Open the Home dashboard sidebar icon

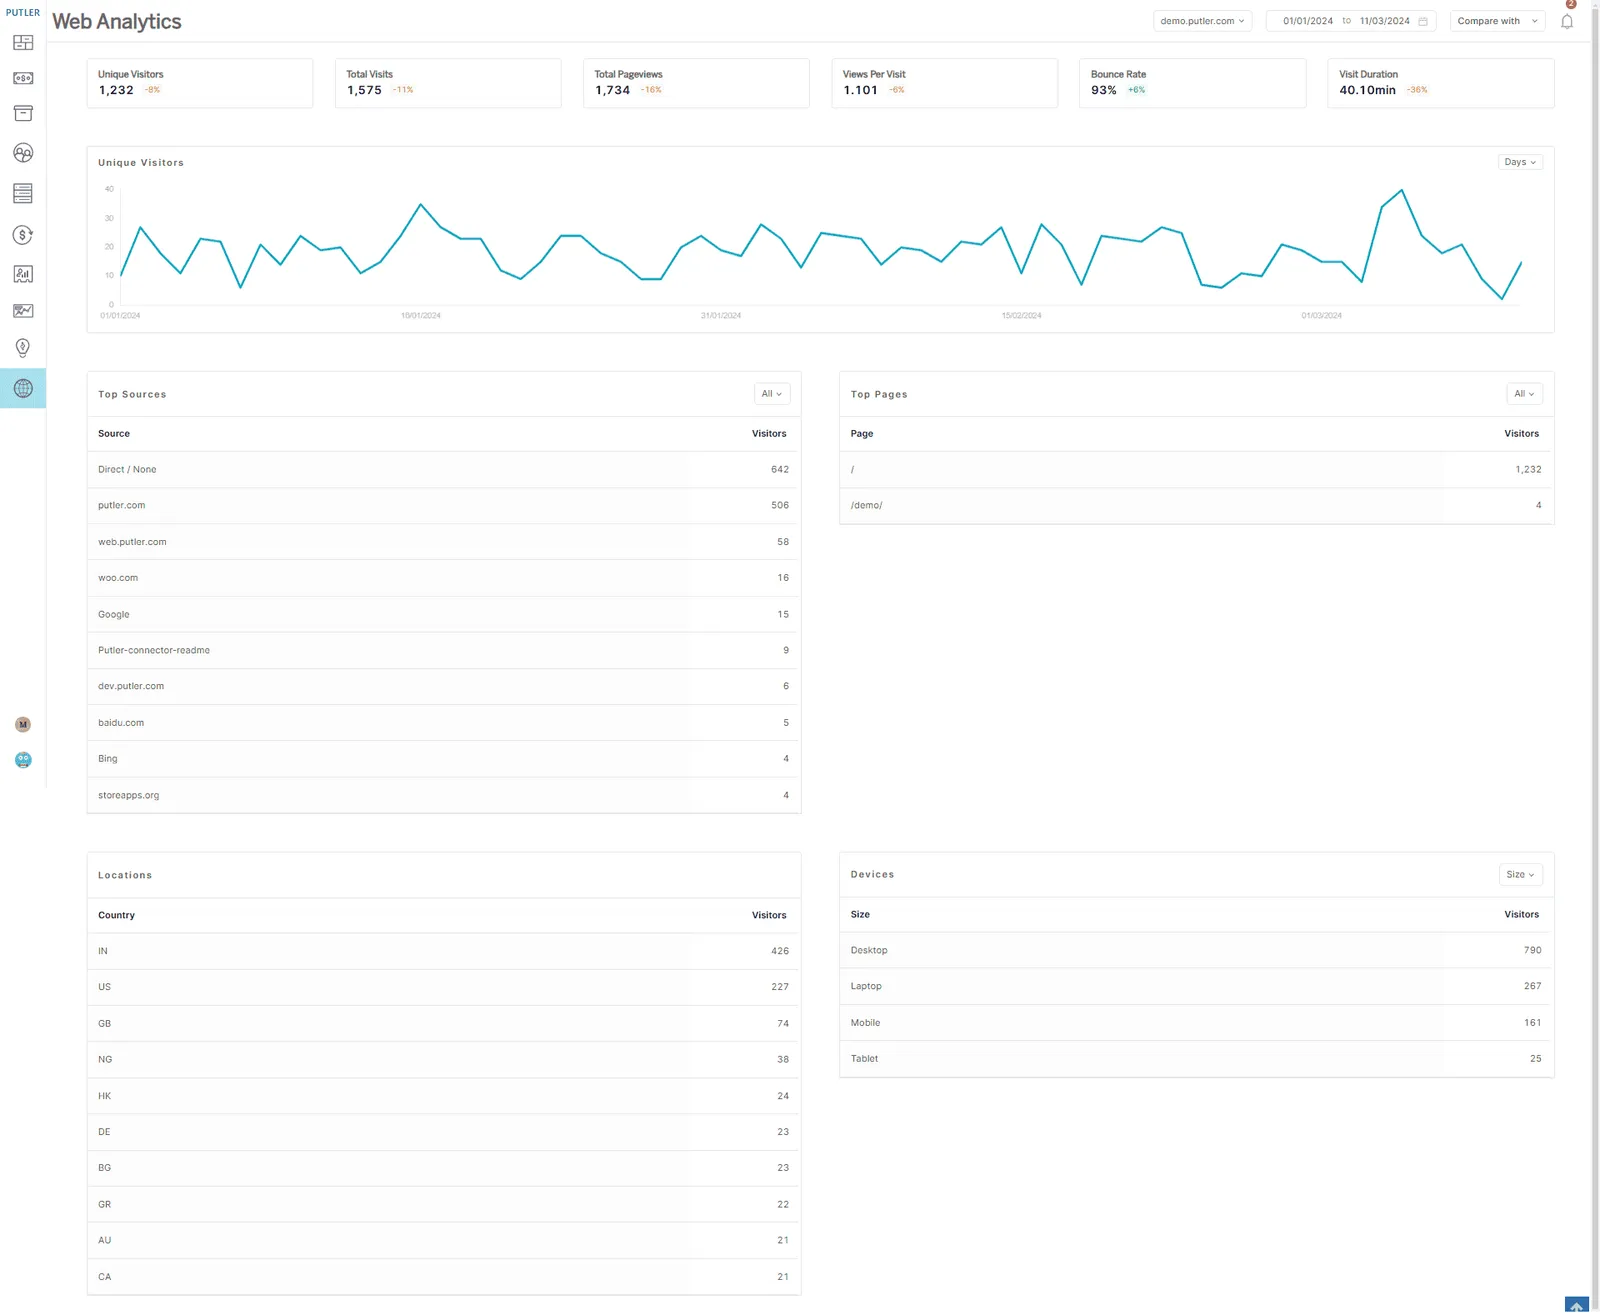point(23,43)
